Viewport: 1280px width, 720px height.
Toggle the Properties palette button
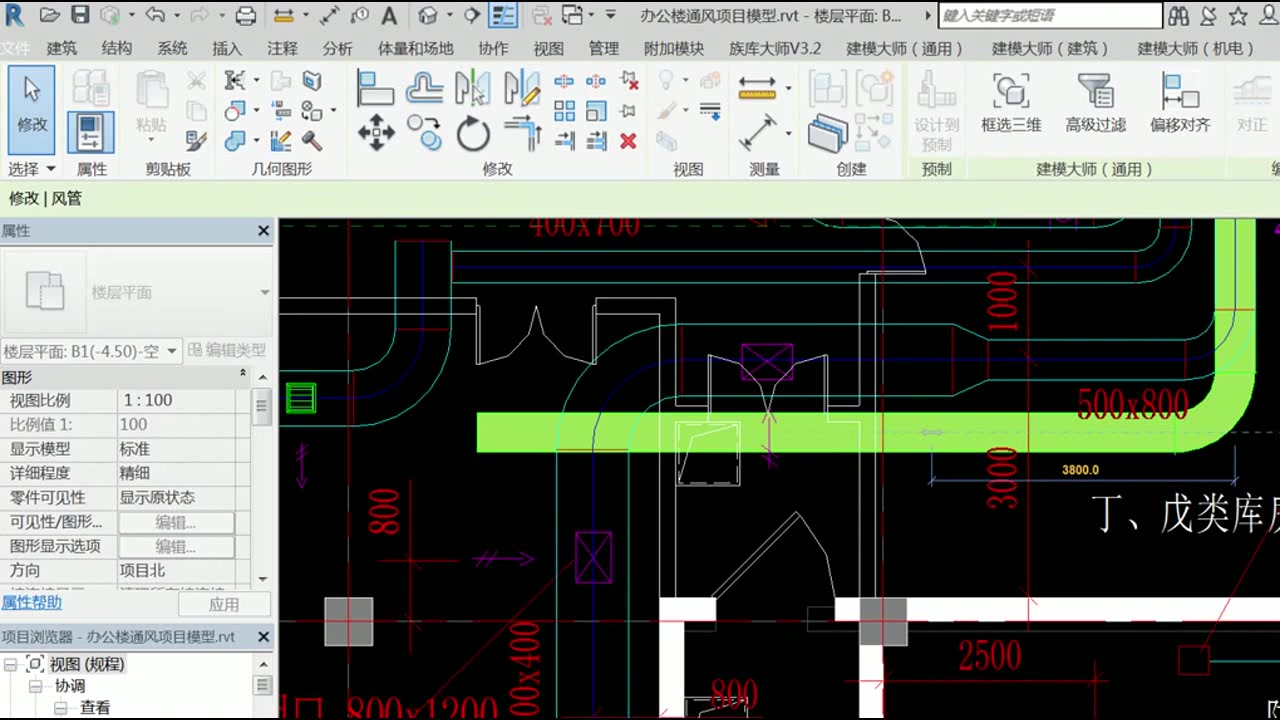tap(91, 133)
